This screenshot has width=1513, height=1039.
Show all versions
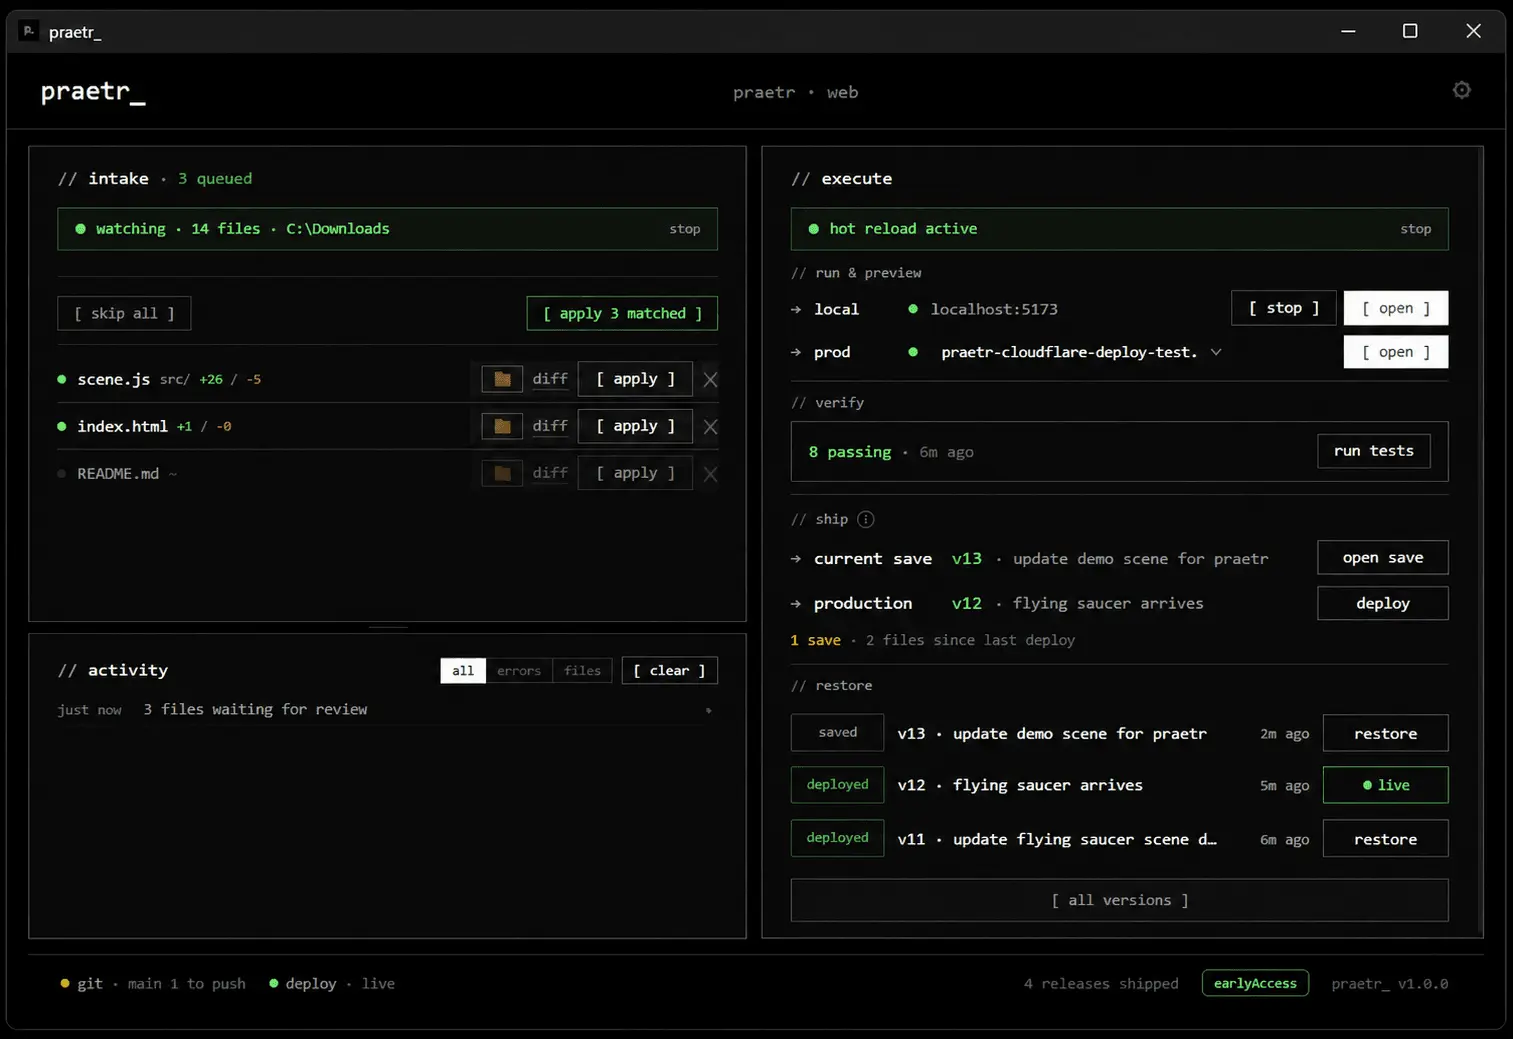(1120, 900)
